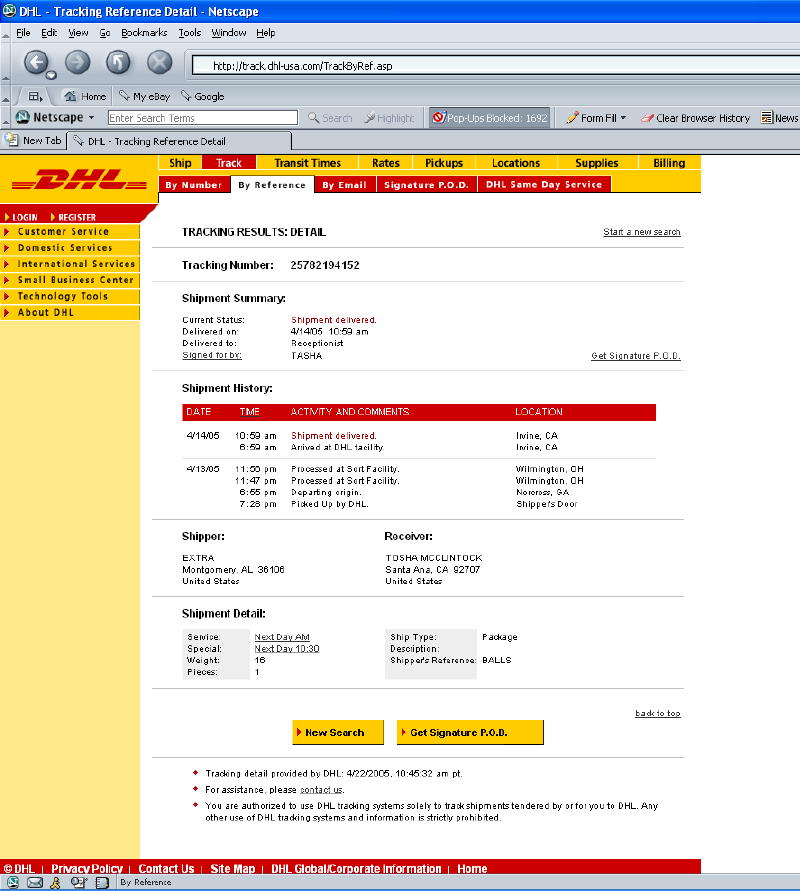Select the Transit Times tab
This screenshot has width=800, height=891.
(x=307, y=163)
